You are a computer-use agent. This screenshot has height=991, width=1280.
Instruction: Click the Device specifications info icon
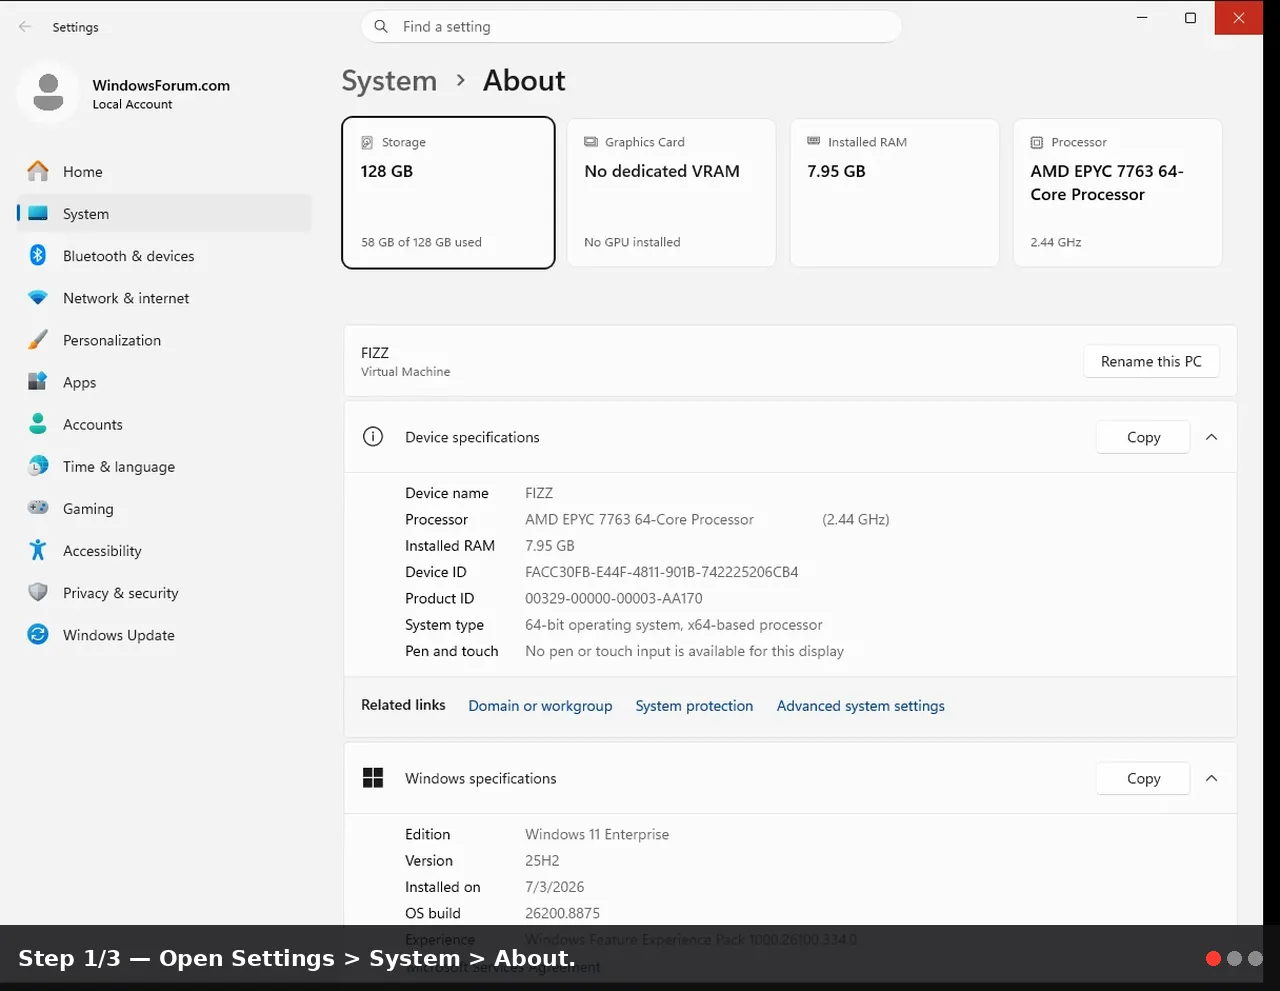373,437
